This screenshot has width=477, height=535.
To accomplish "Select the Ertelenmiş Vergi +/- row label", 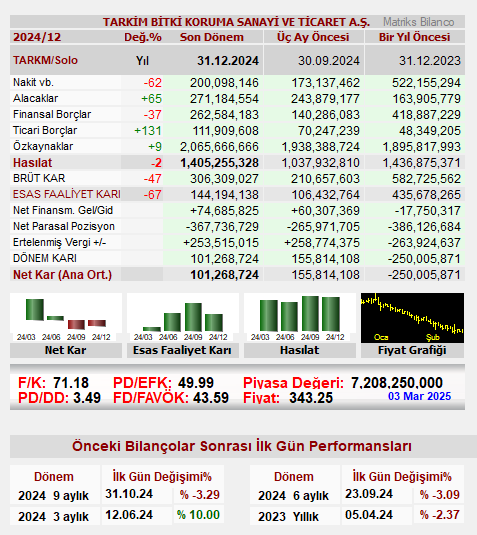I will pyautogui.click(x=60, y=243).
